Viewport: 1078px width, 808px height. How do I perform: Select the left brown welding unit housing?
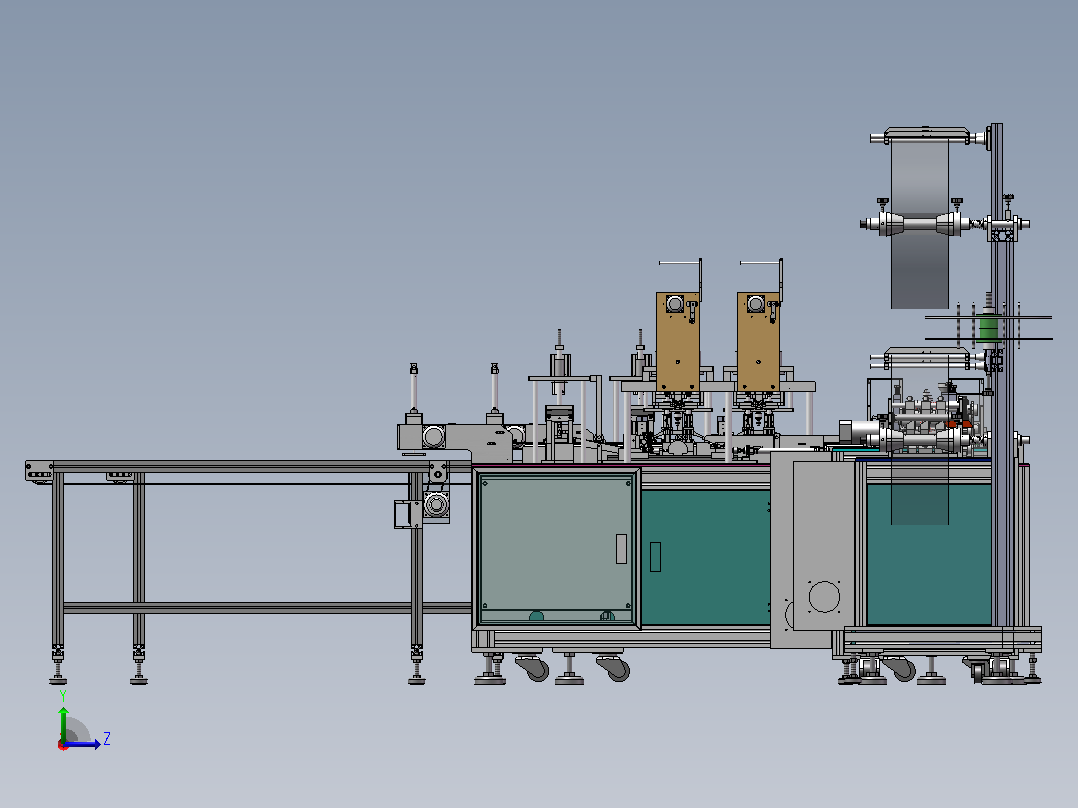coord(677,342)
